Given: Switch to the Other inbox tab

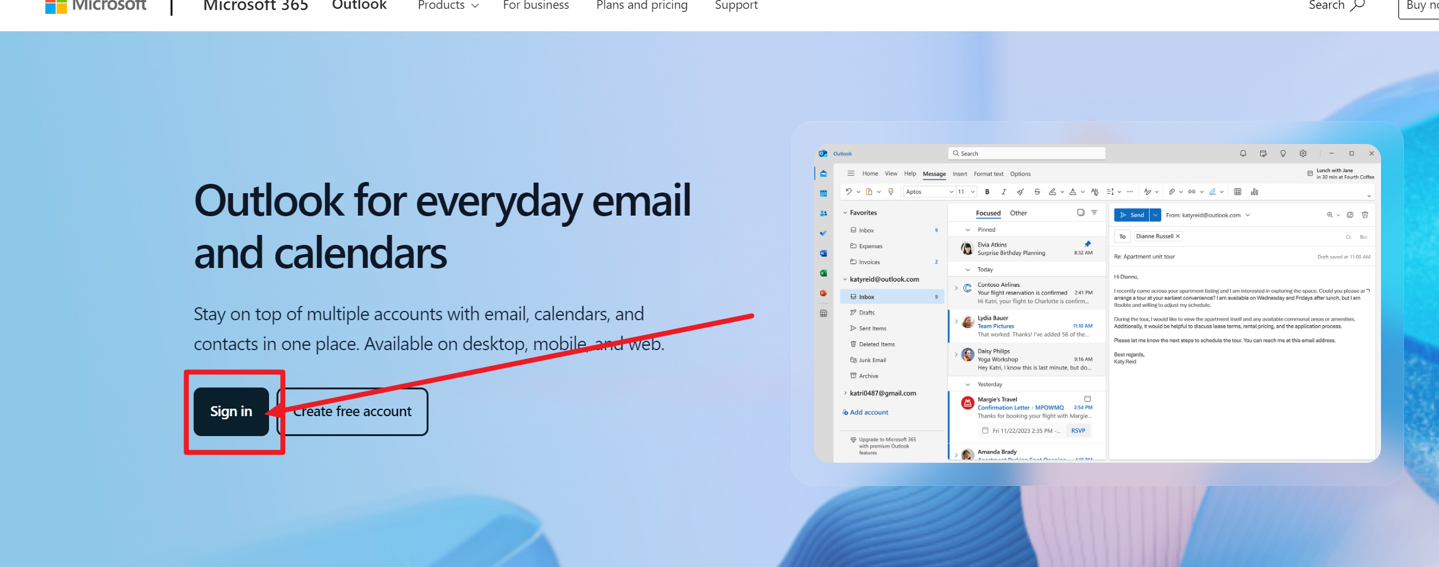Looking at the screenshot, I should tap(1018, 213).
